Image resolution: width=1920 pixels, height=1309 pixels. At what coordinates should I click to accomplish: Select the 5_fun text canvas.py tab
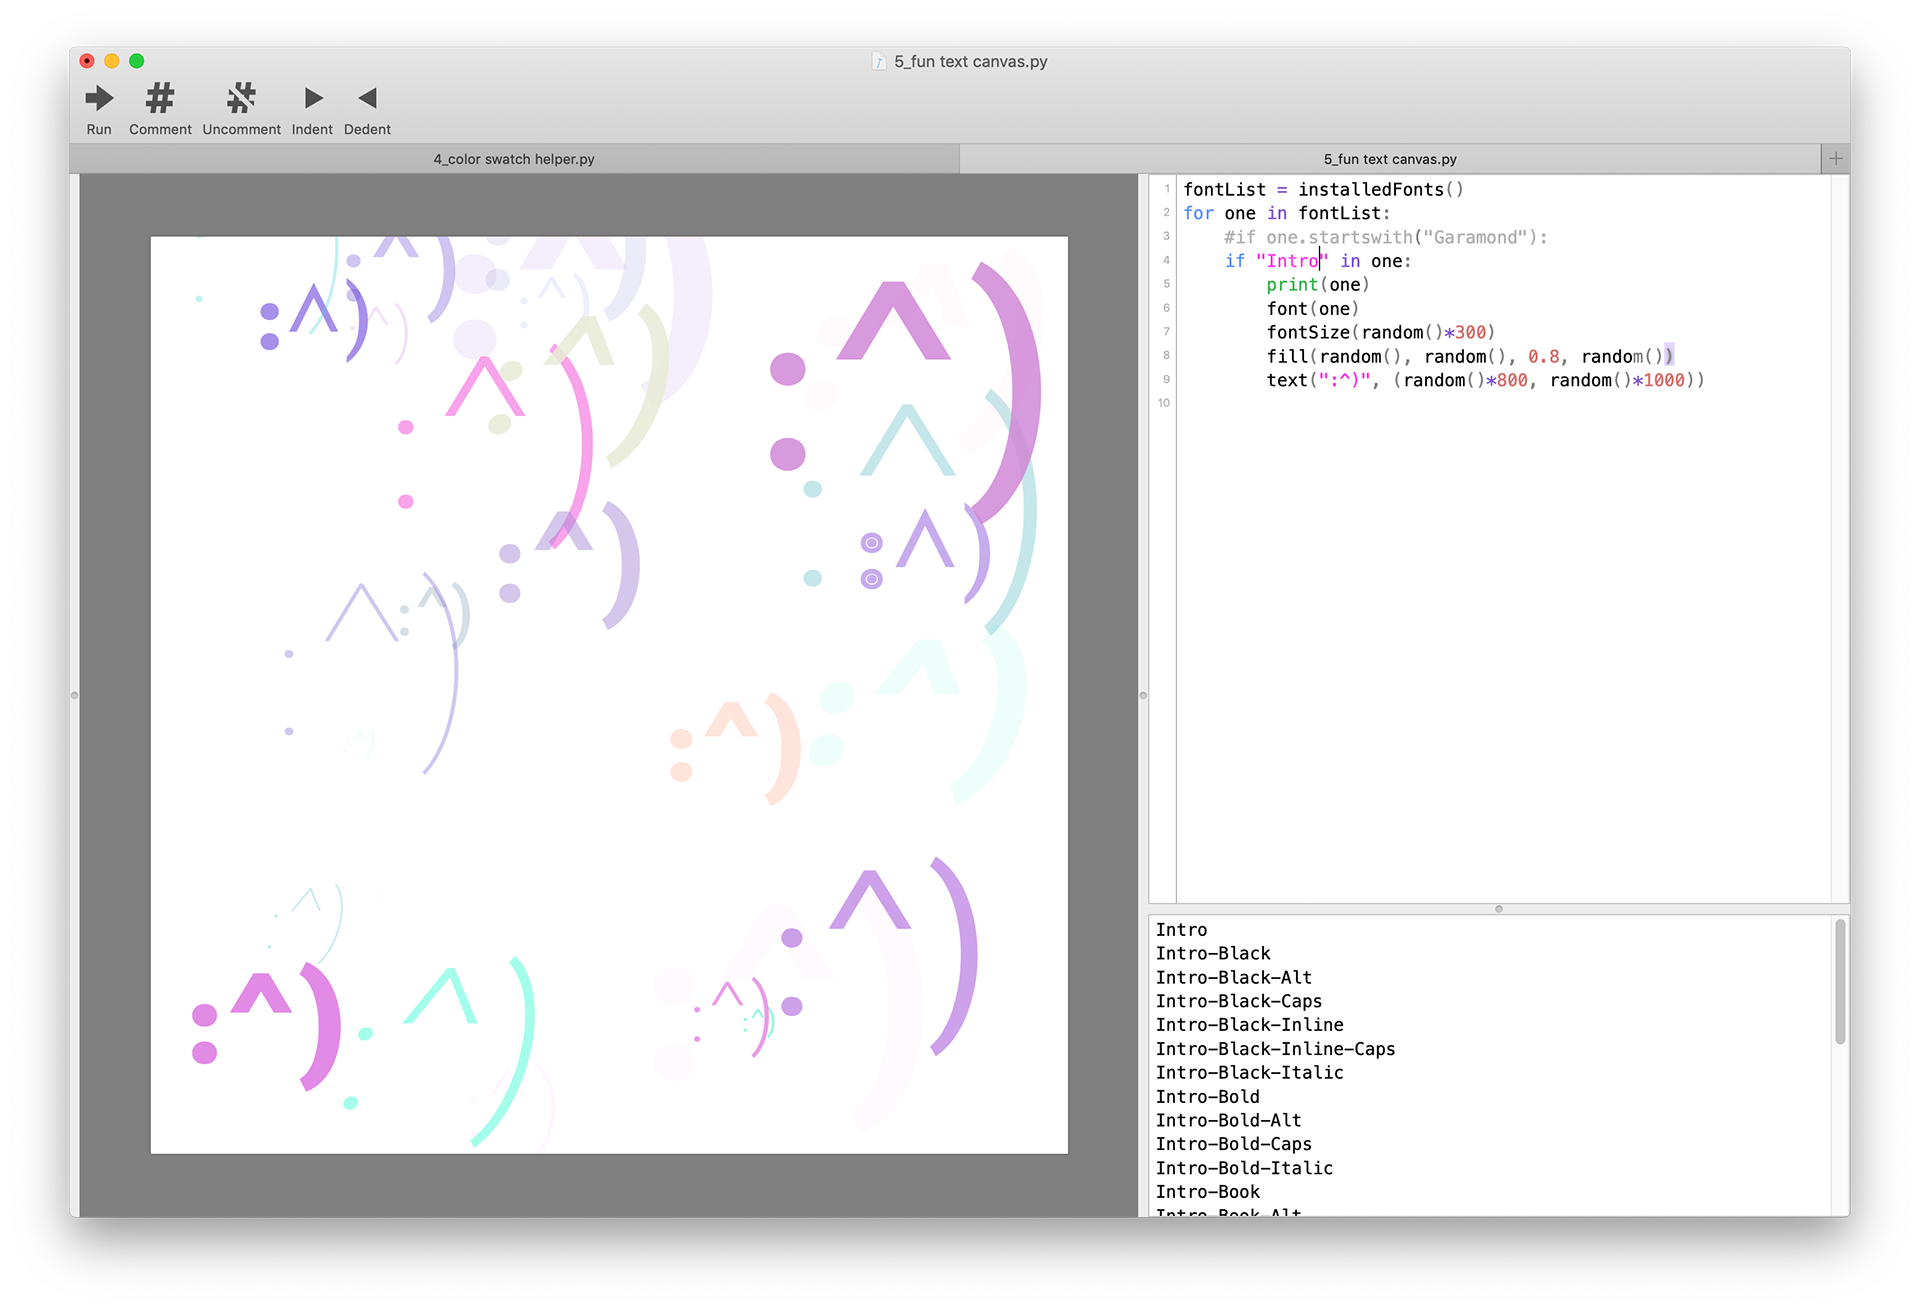[x=1390, y=159]
